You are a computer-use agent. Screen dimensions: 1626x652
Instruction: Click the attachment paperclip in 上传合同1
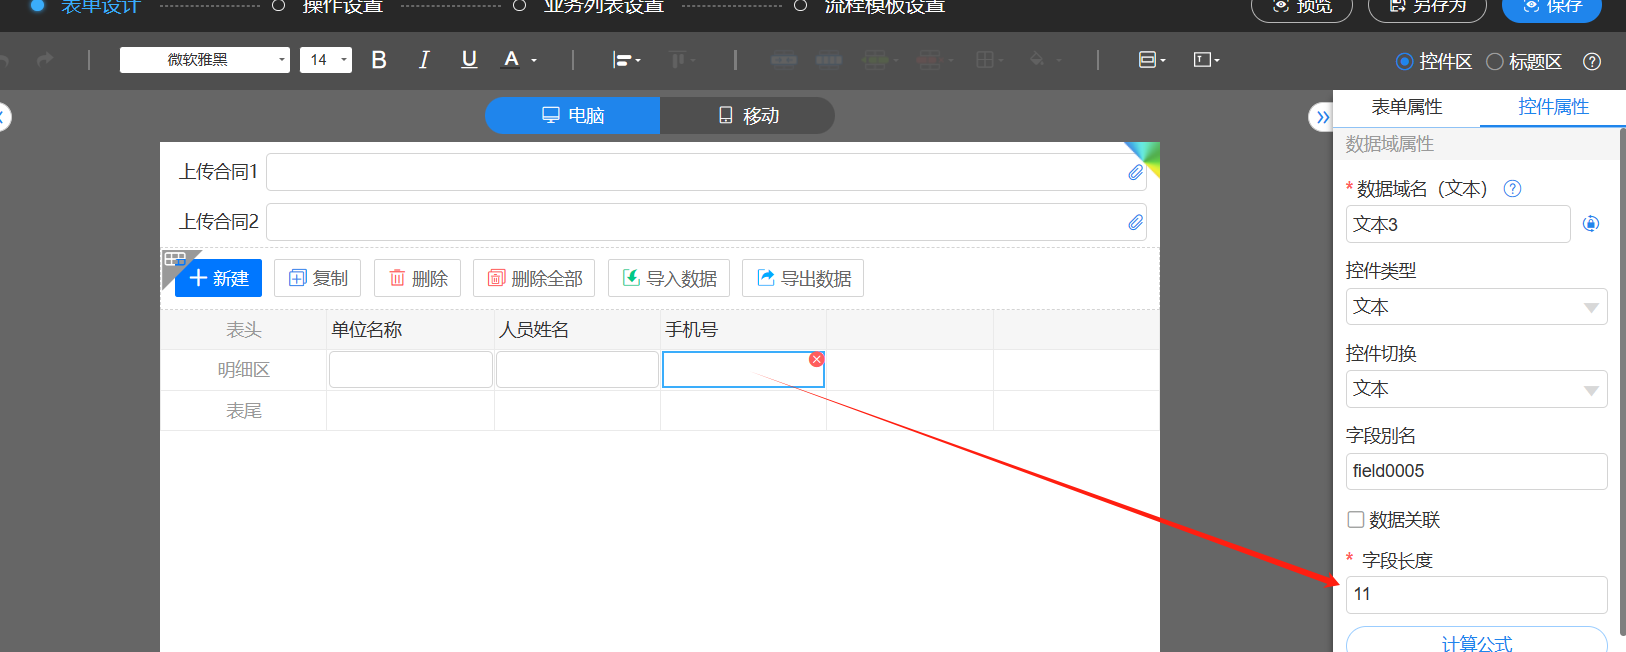pos(1135,172)
